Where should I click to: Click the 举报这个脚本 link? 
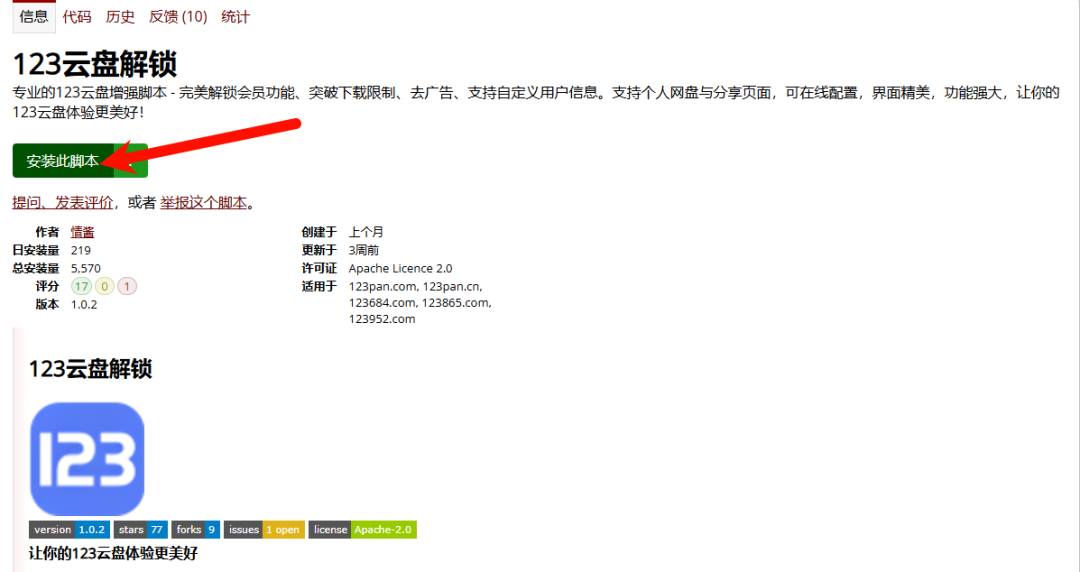coord(204,203)
